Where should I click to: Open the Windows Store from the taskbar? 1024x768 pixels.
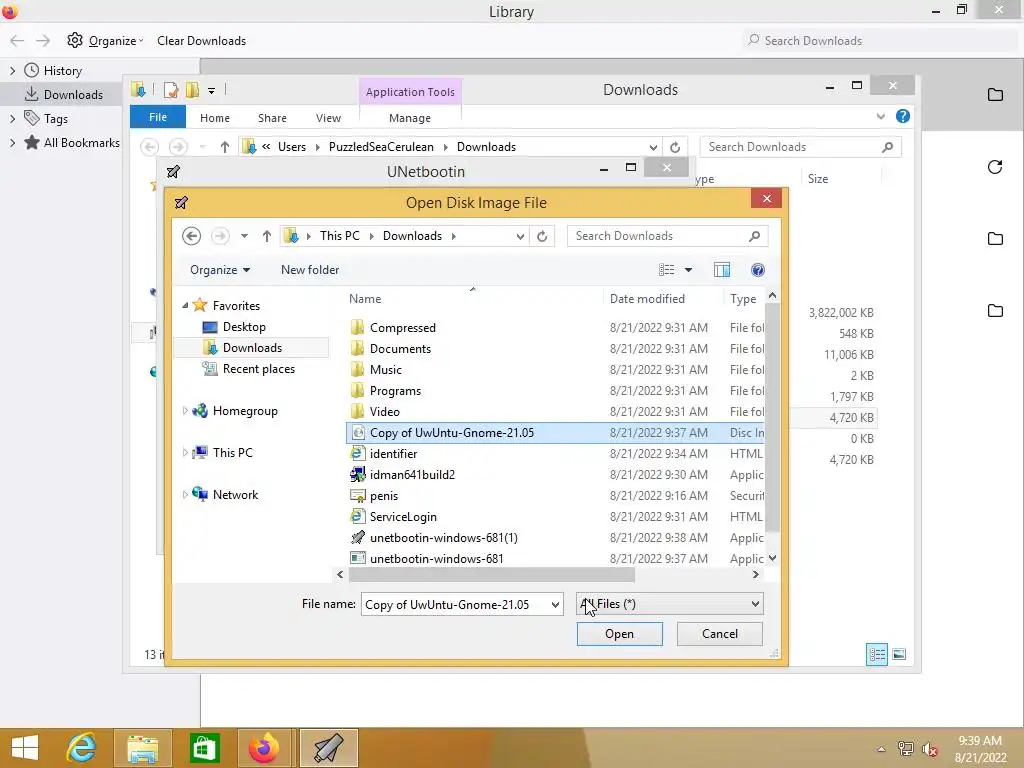(204, 748)
